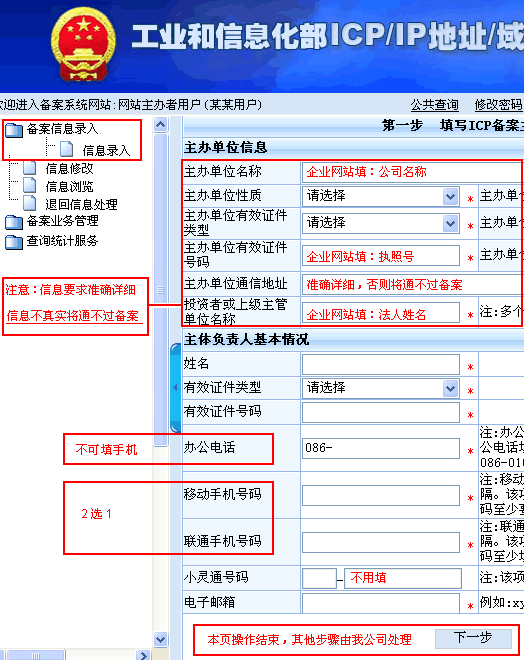Click 主办单位通信地址 input field
524x660 pixels.
point(412,285)
